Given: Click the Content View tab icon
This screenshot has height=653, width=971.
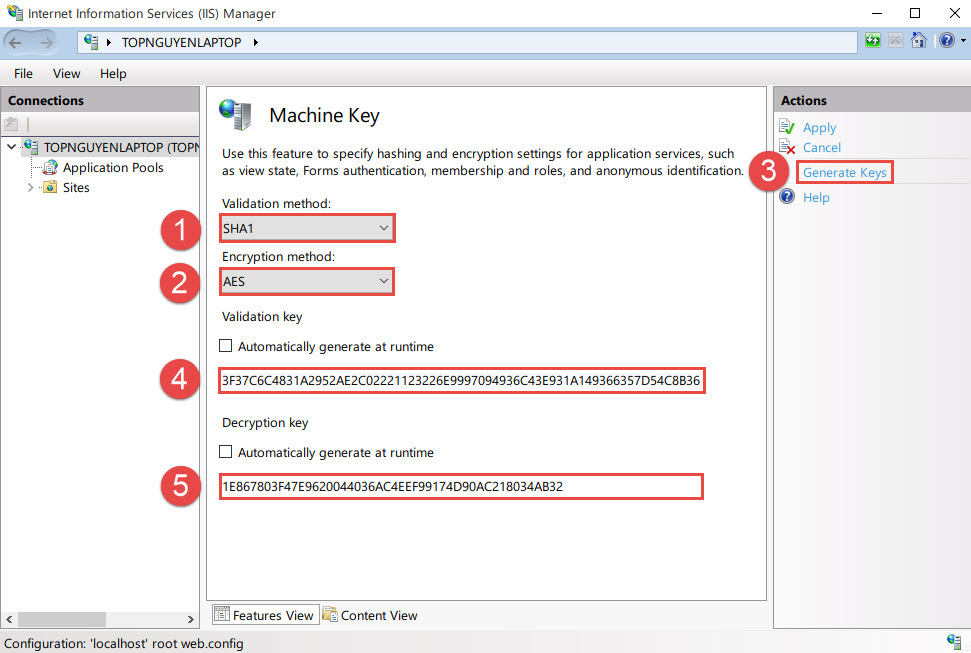Looking at the screenshot, I should 330,615.
